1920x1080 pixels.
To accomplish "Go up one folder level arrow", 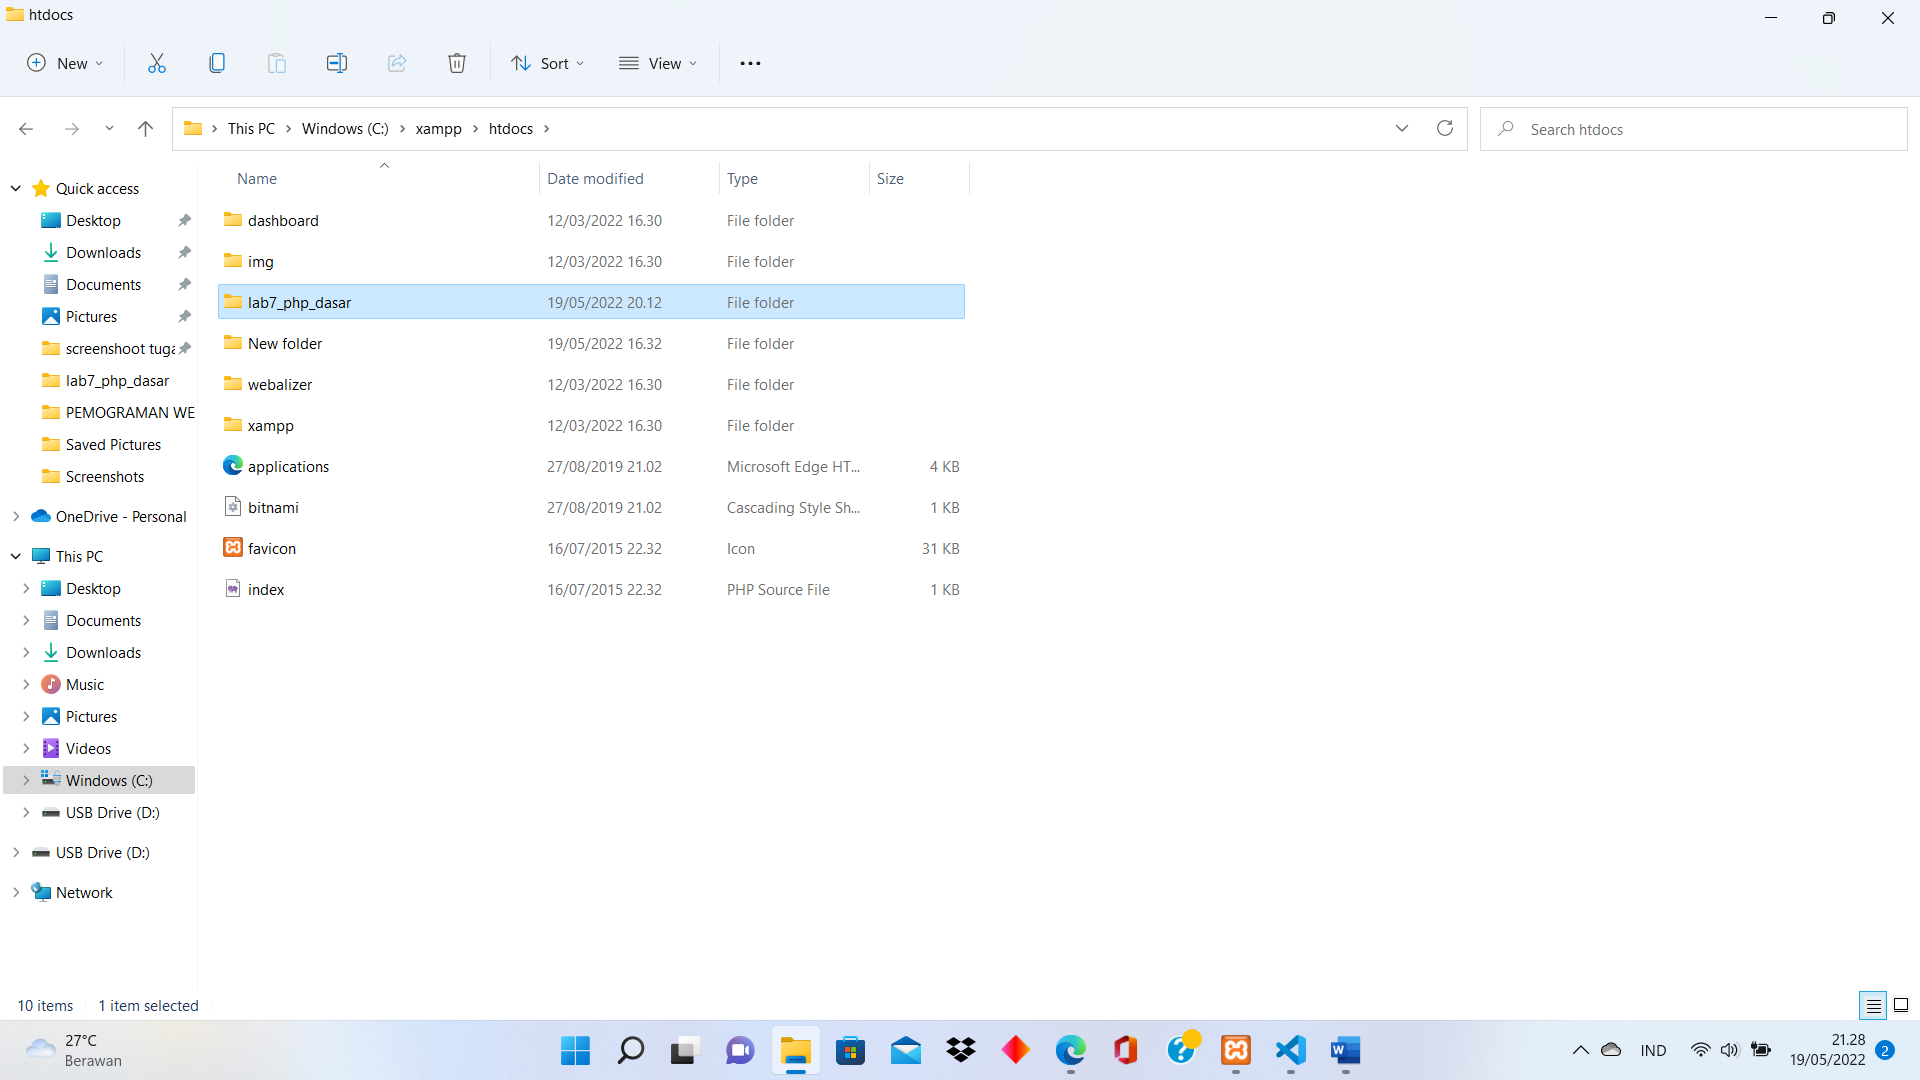I will point(145,129).
